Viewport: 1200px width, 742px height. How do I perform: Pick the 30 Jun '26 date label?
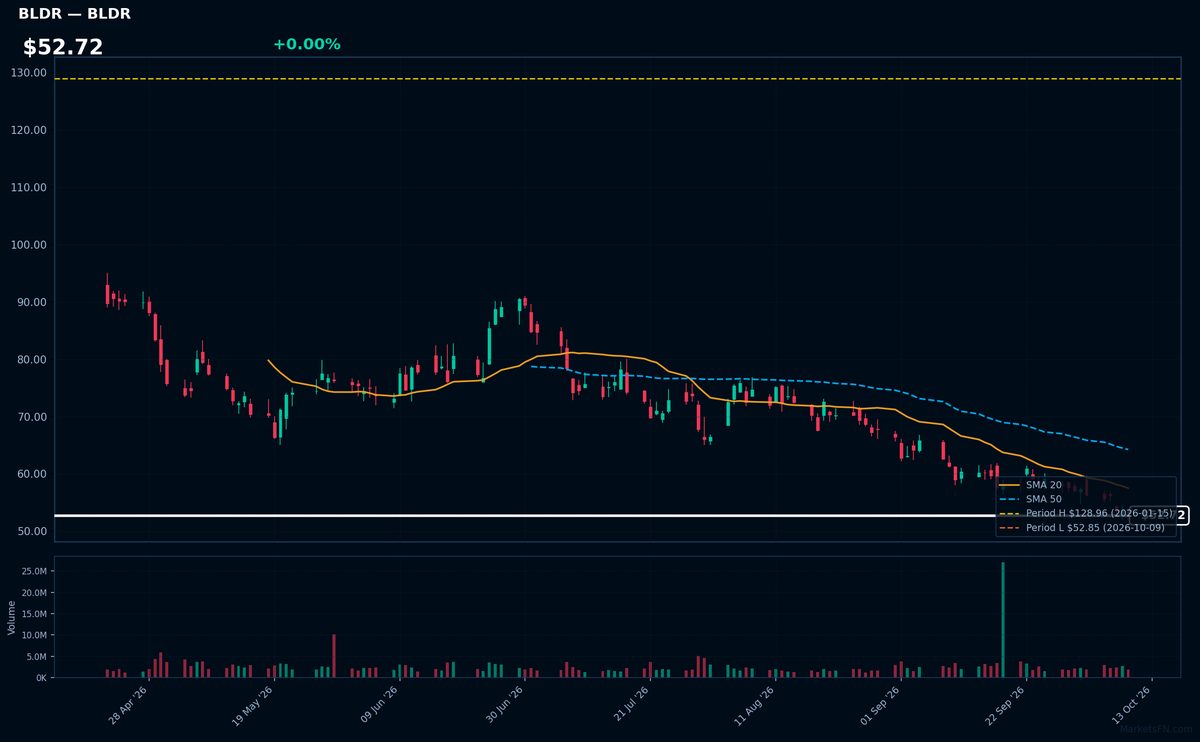coord(505,706)
